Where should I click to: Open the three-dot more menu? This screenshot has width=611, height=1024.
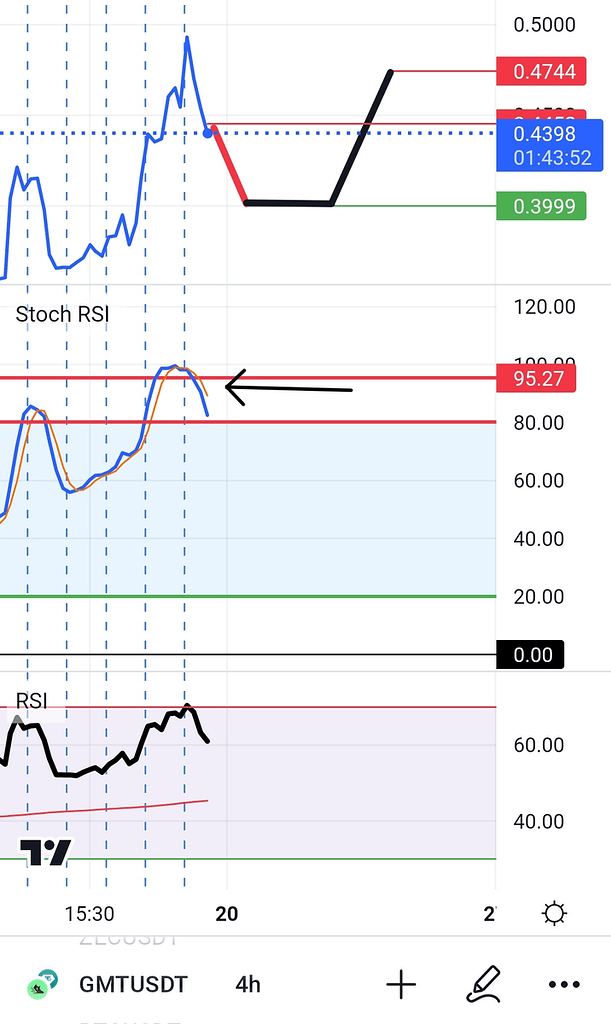point(565,984)
